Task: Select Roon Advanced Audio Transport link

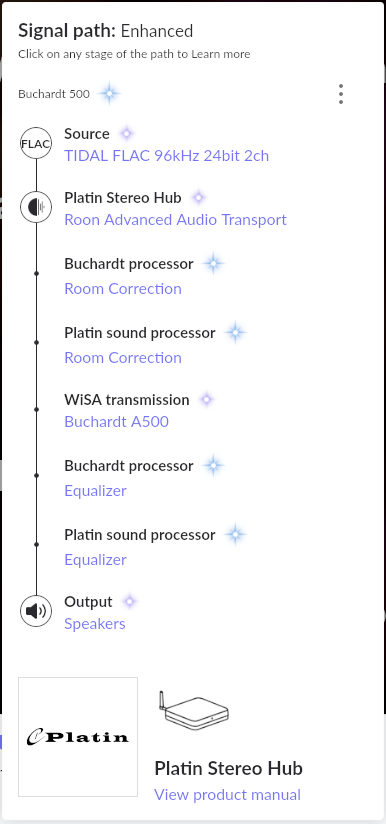Action: click(x=175, y=220)
